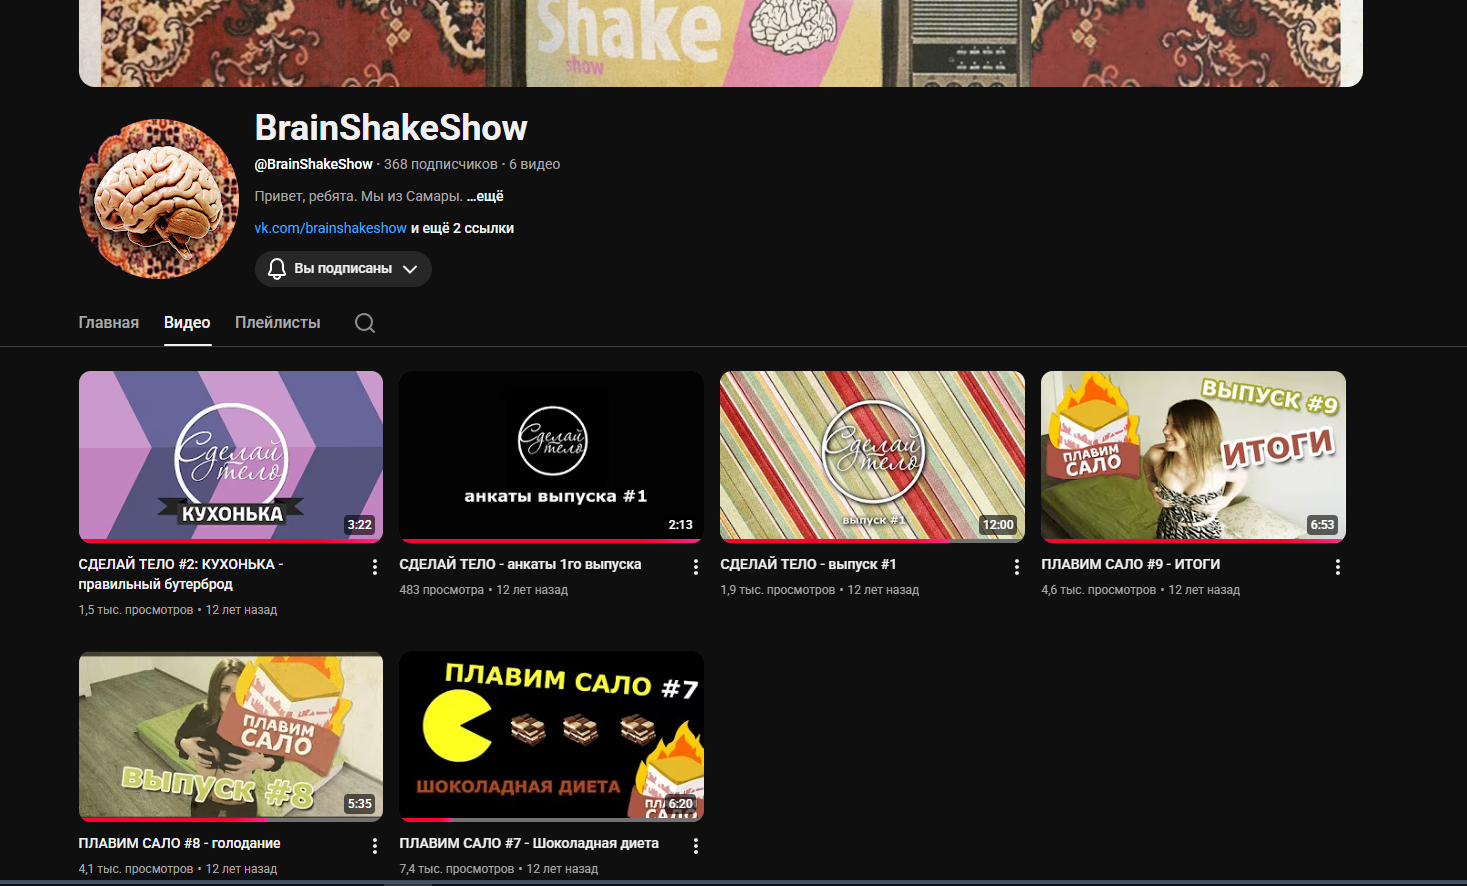Screen dimensions: 1467x886
Task: Show the и ещё 2 ссылки links
Action: tap(462, 228)
